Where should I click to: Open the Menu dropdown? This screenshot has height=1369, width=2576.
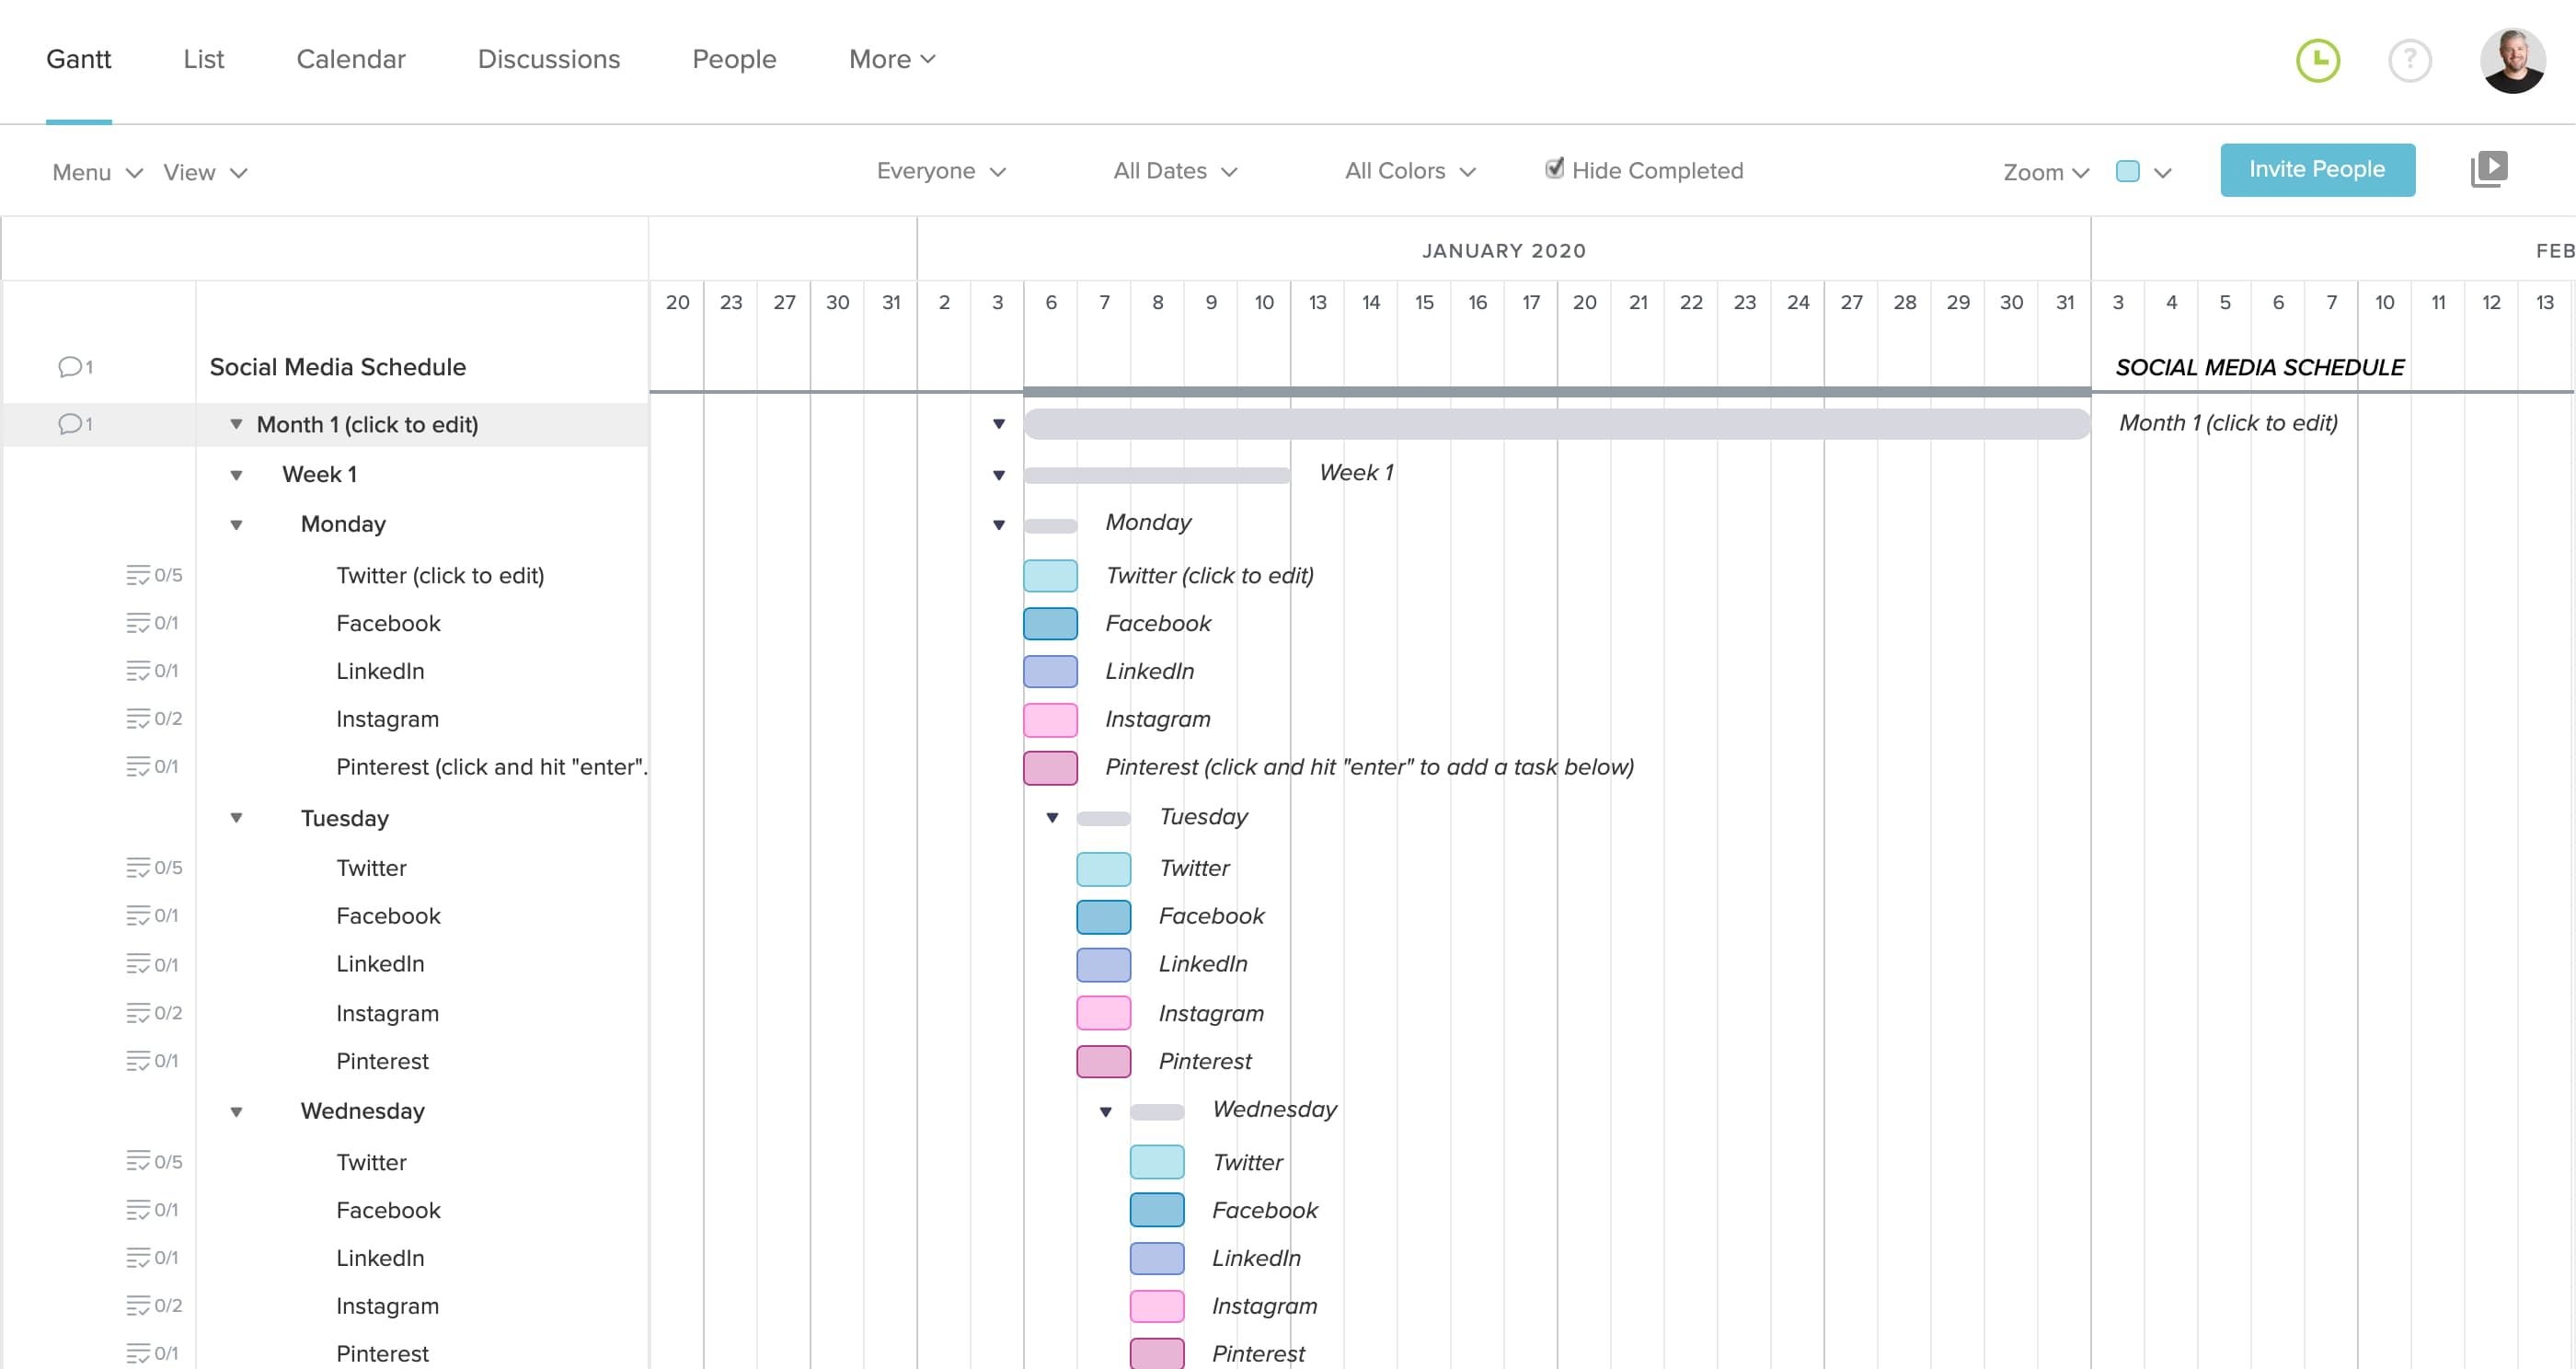92,172
